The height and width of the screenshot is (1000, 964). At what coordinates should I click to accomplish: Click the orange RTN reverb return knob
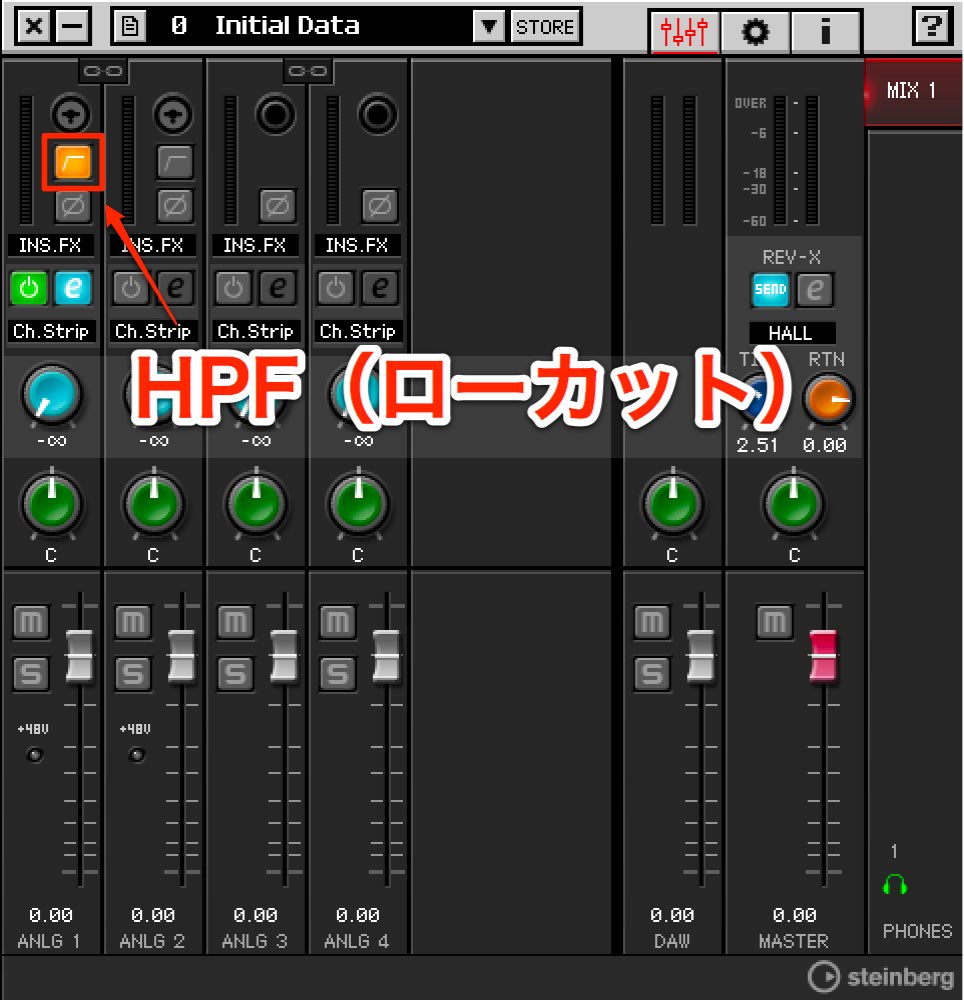(x=828, y=399)
